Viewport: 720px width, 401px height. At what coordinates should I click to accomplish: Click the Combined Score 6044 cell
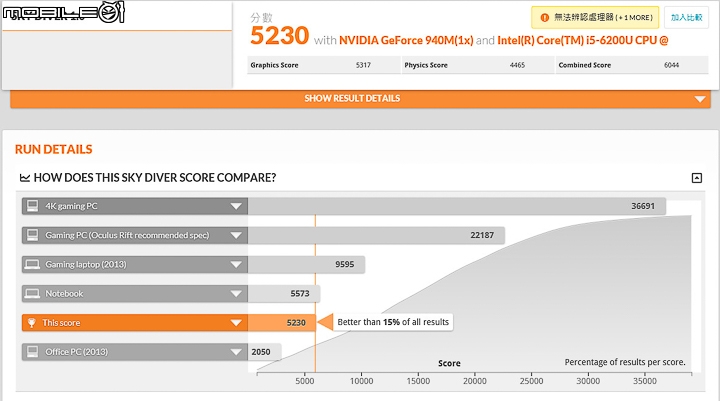[x=632, y=65]
